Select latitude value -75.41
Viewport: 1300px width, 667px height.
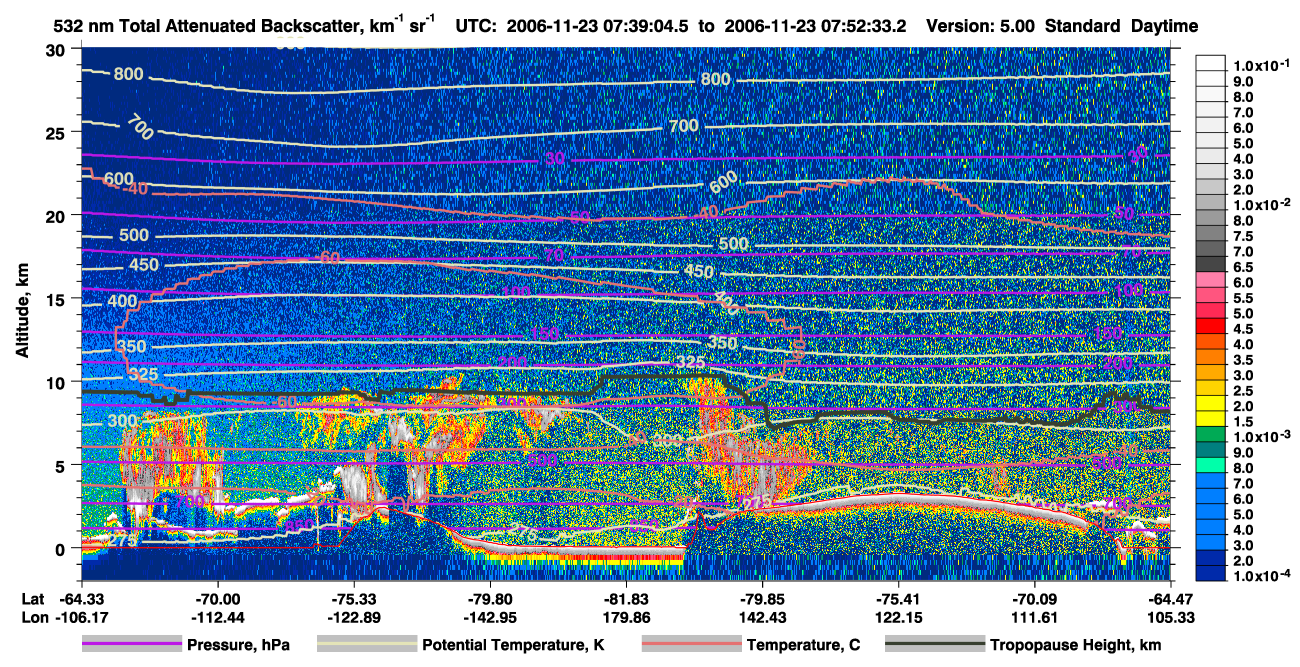pyautogui.click(x=898, y=599)
